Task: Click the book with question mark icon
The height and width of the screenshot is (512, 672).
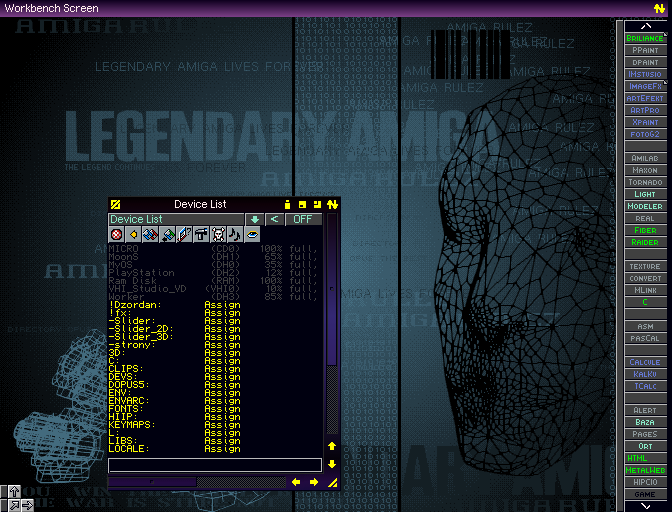Action: tap(184, 235)
